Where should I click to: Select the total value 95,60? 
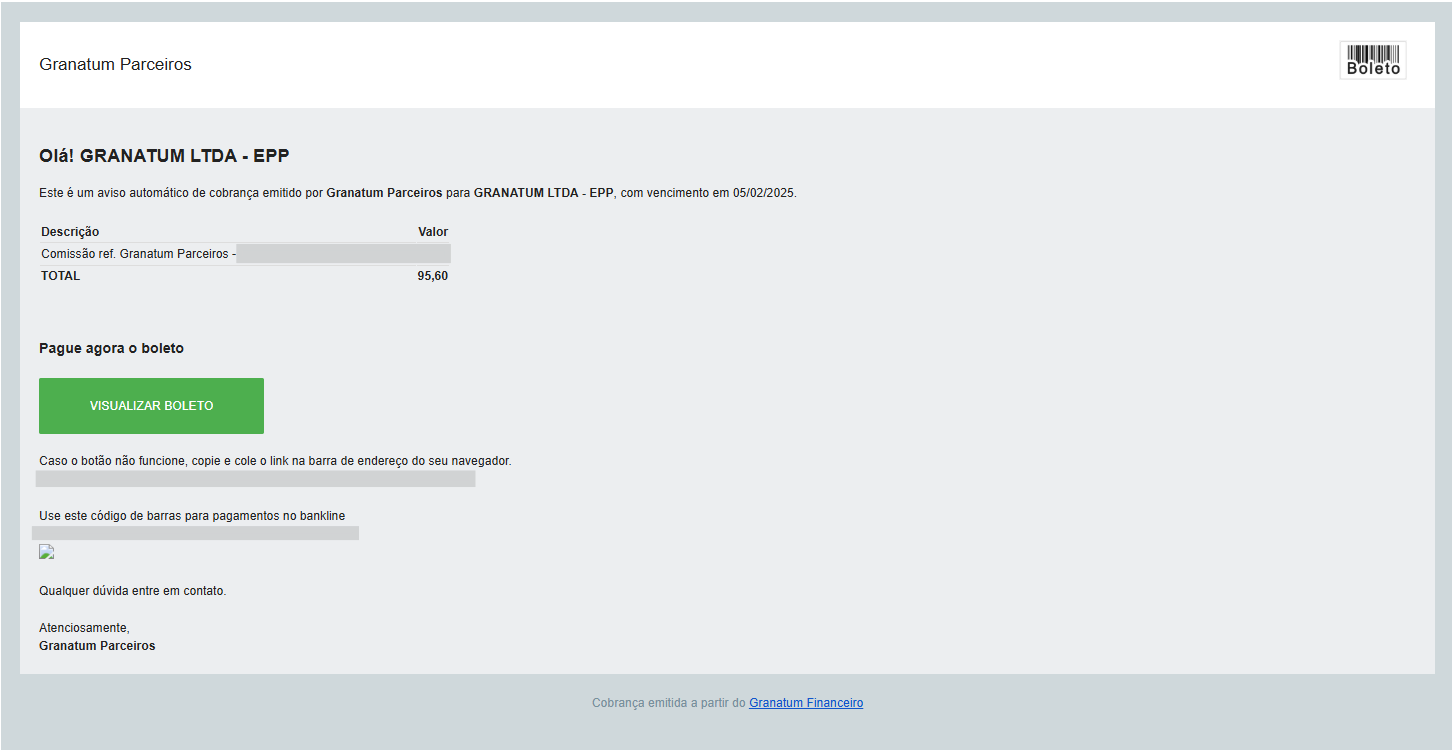(433, 276)
